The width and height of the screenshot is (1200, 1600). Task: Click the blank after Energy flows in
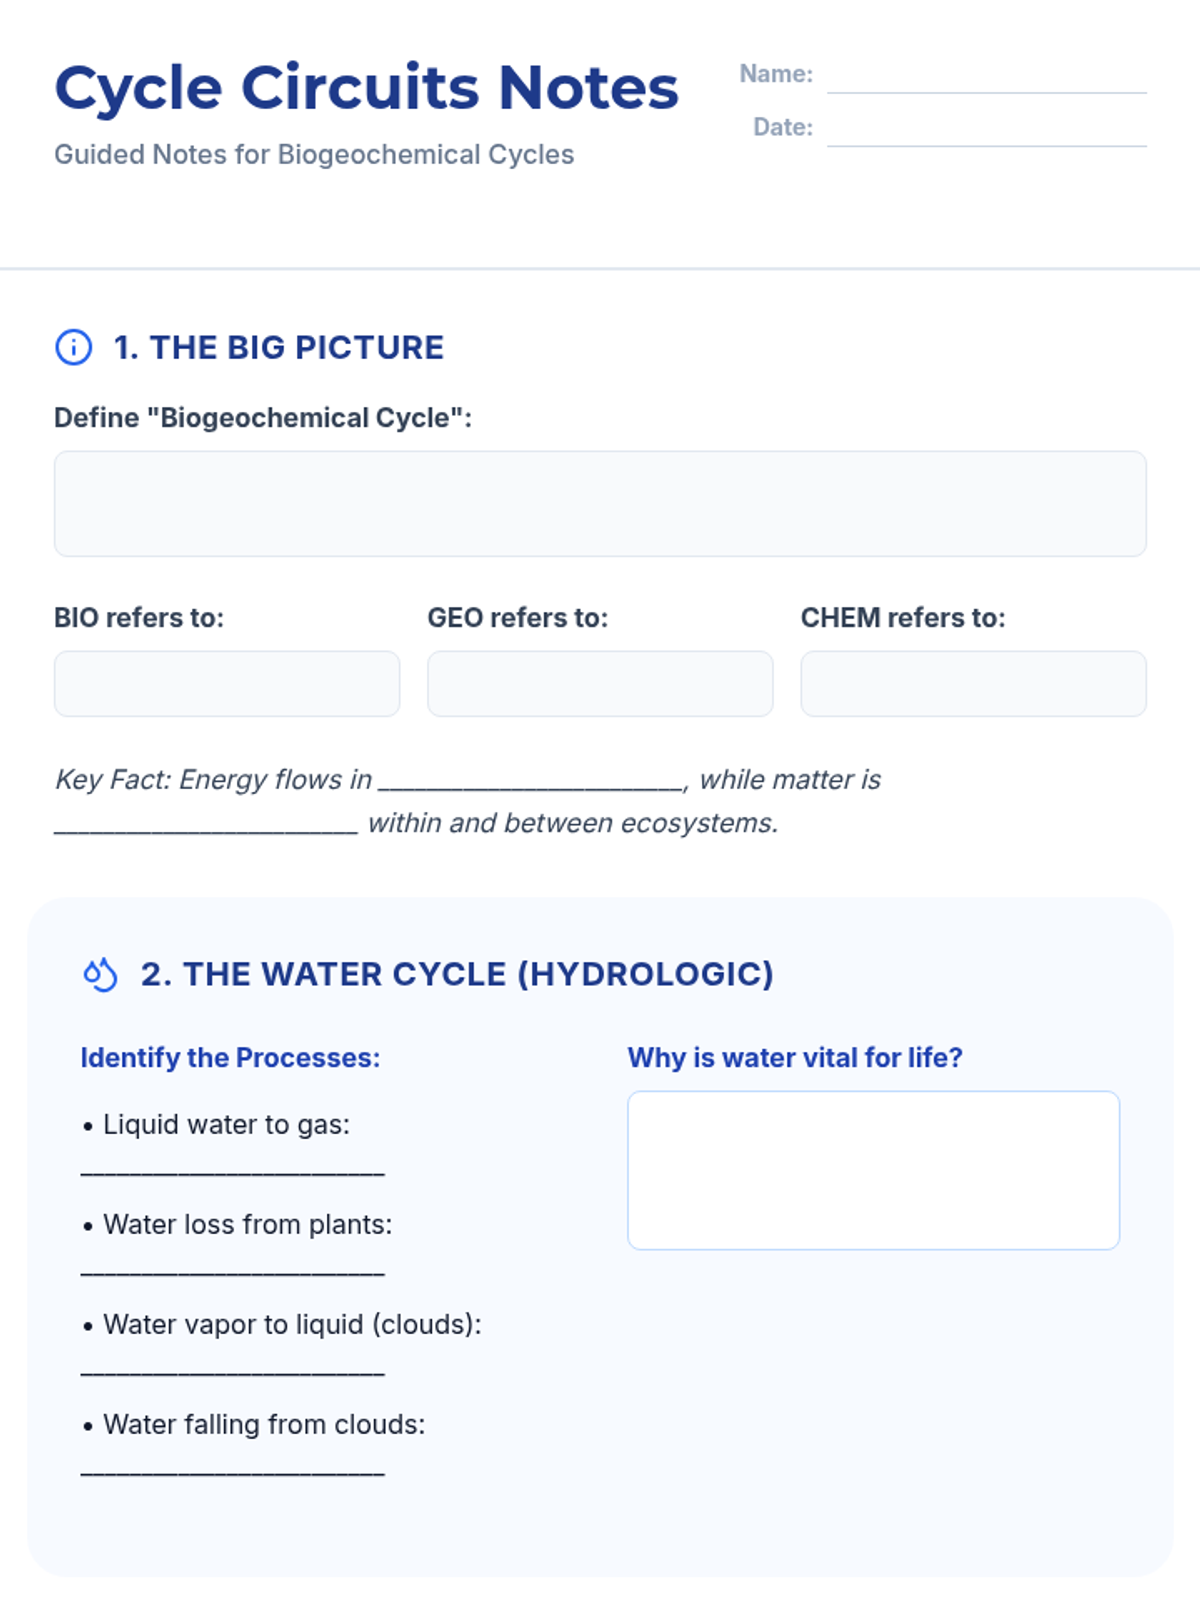[531, 781]
